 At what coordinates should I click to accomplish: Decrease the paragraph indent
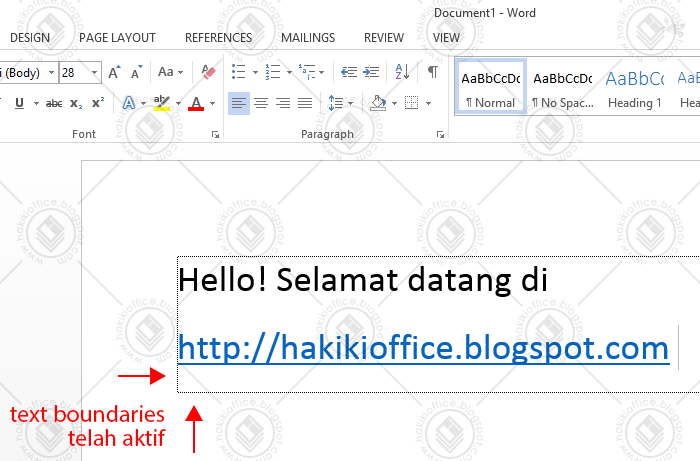tap(349, 72)
